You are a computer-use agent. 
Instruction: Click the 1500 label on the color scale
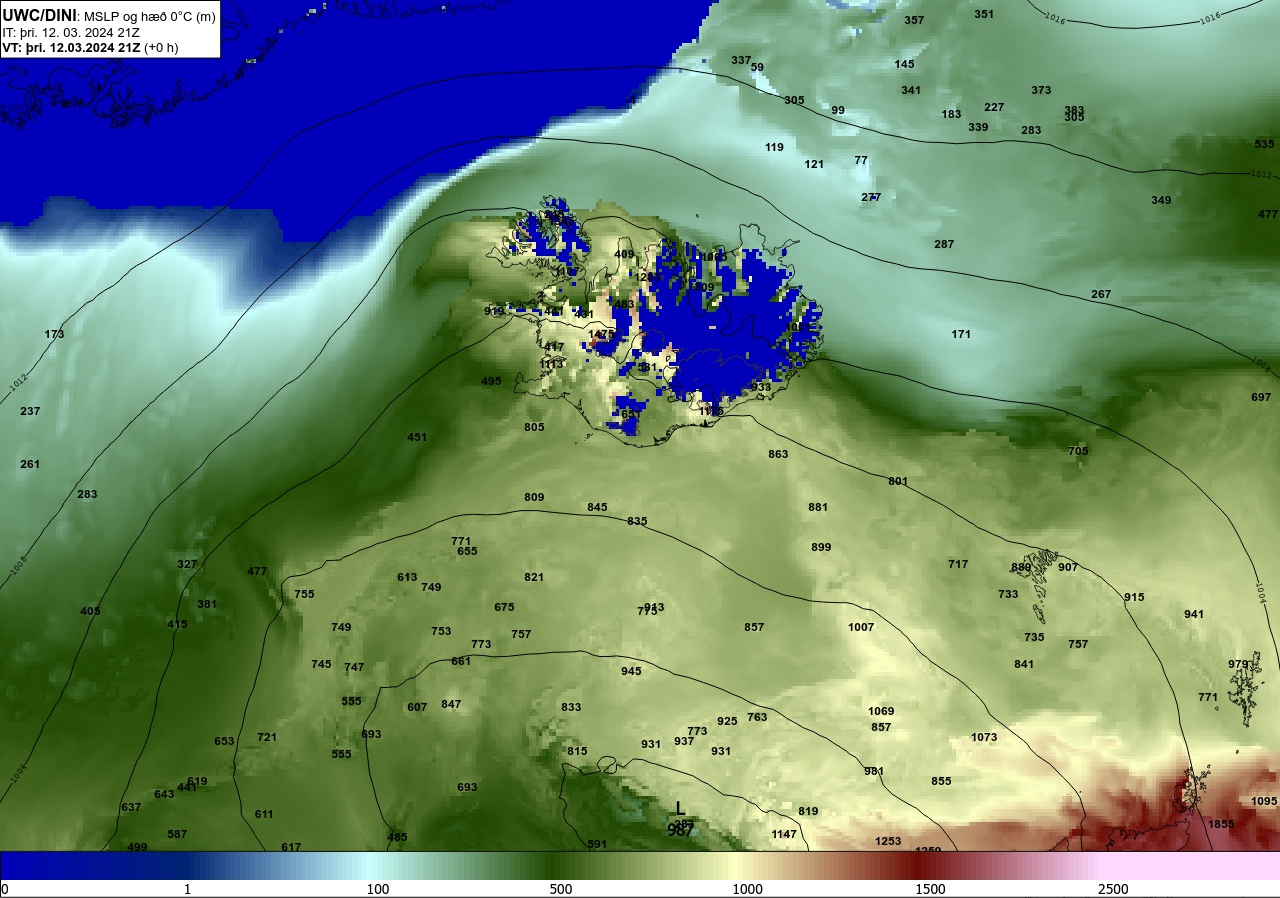[930, 889]
